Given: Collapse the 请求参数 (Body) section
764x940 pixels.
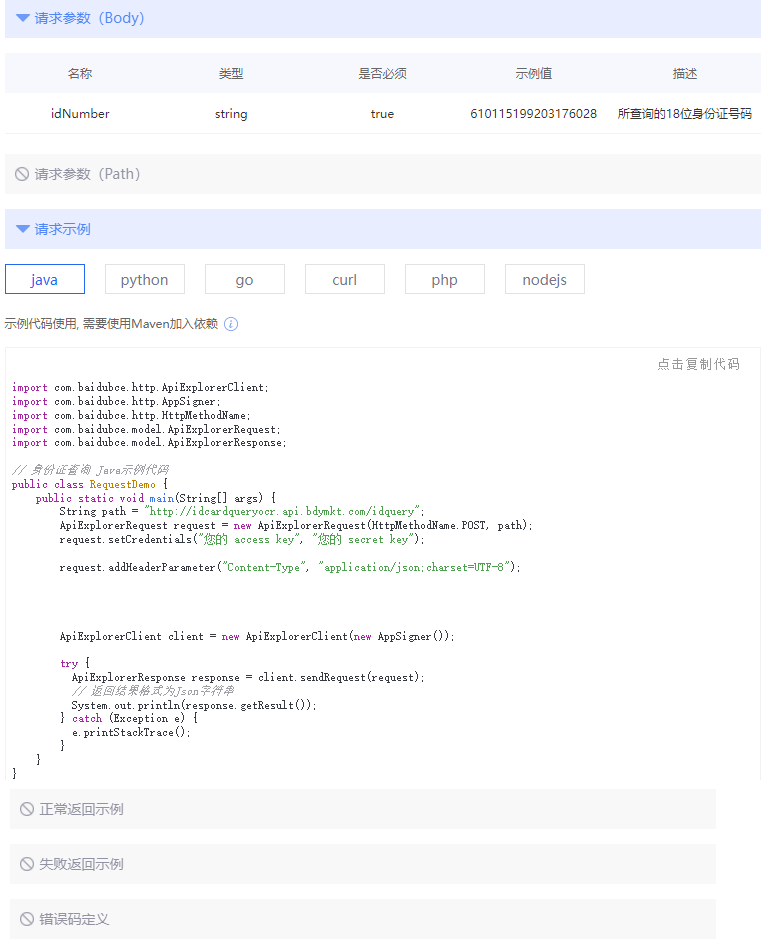Looking at the screenshot, I should [383, 19].
